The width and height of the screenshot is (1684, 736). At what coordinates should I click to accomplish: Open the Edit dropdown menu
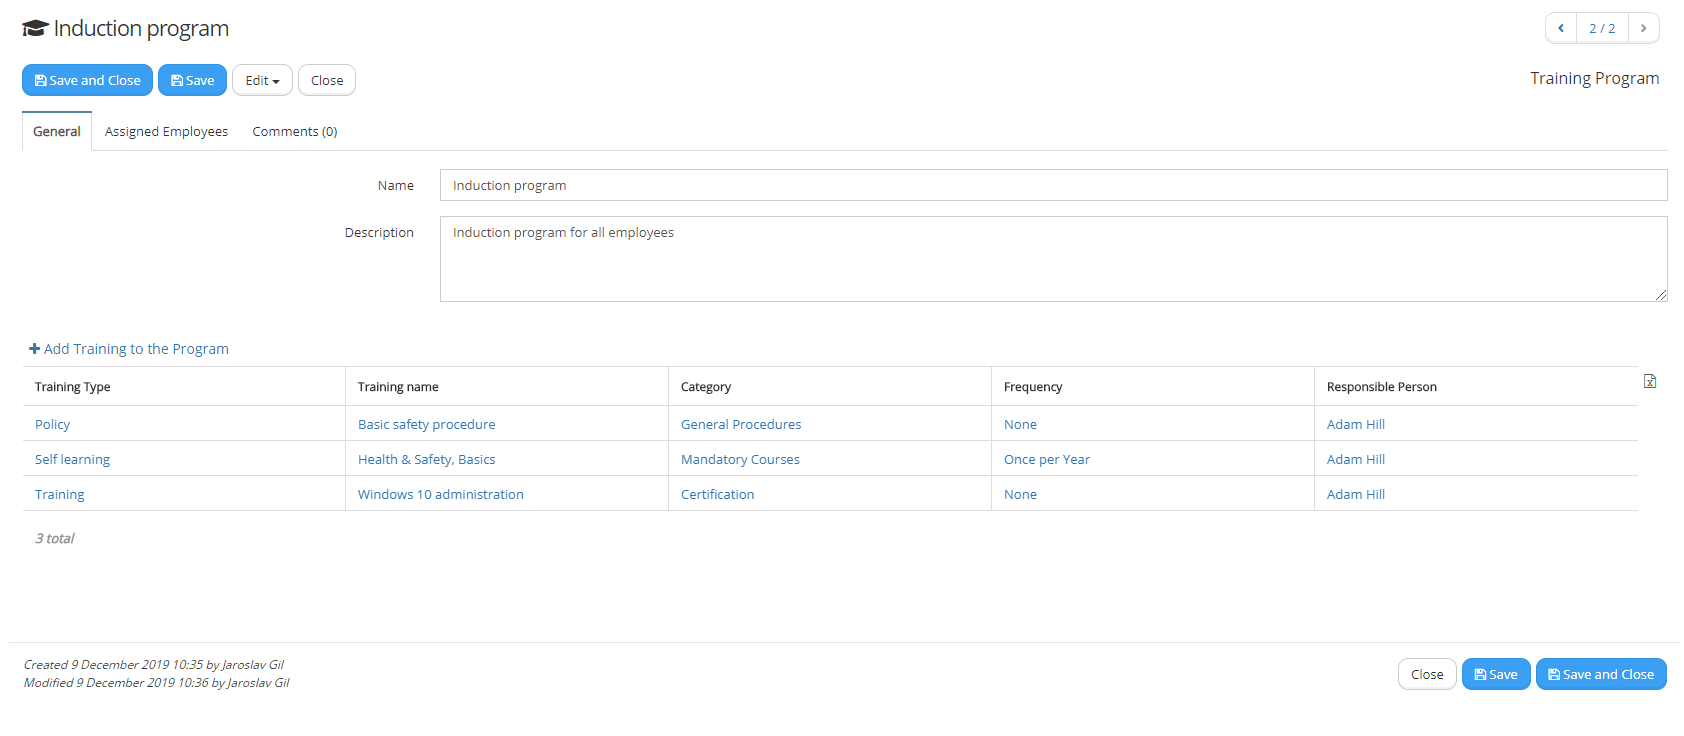pyautogui.click(x=262, y=80)
